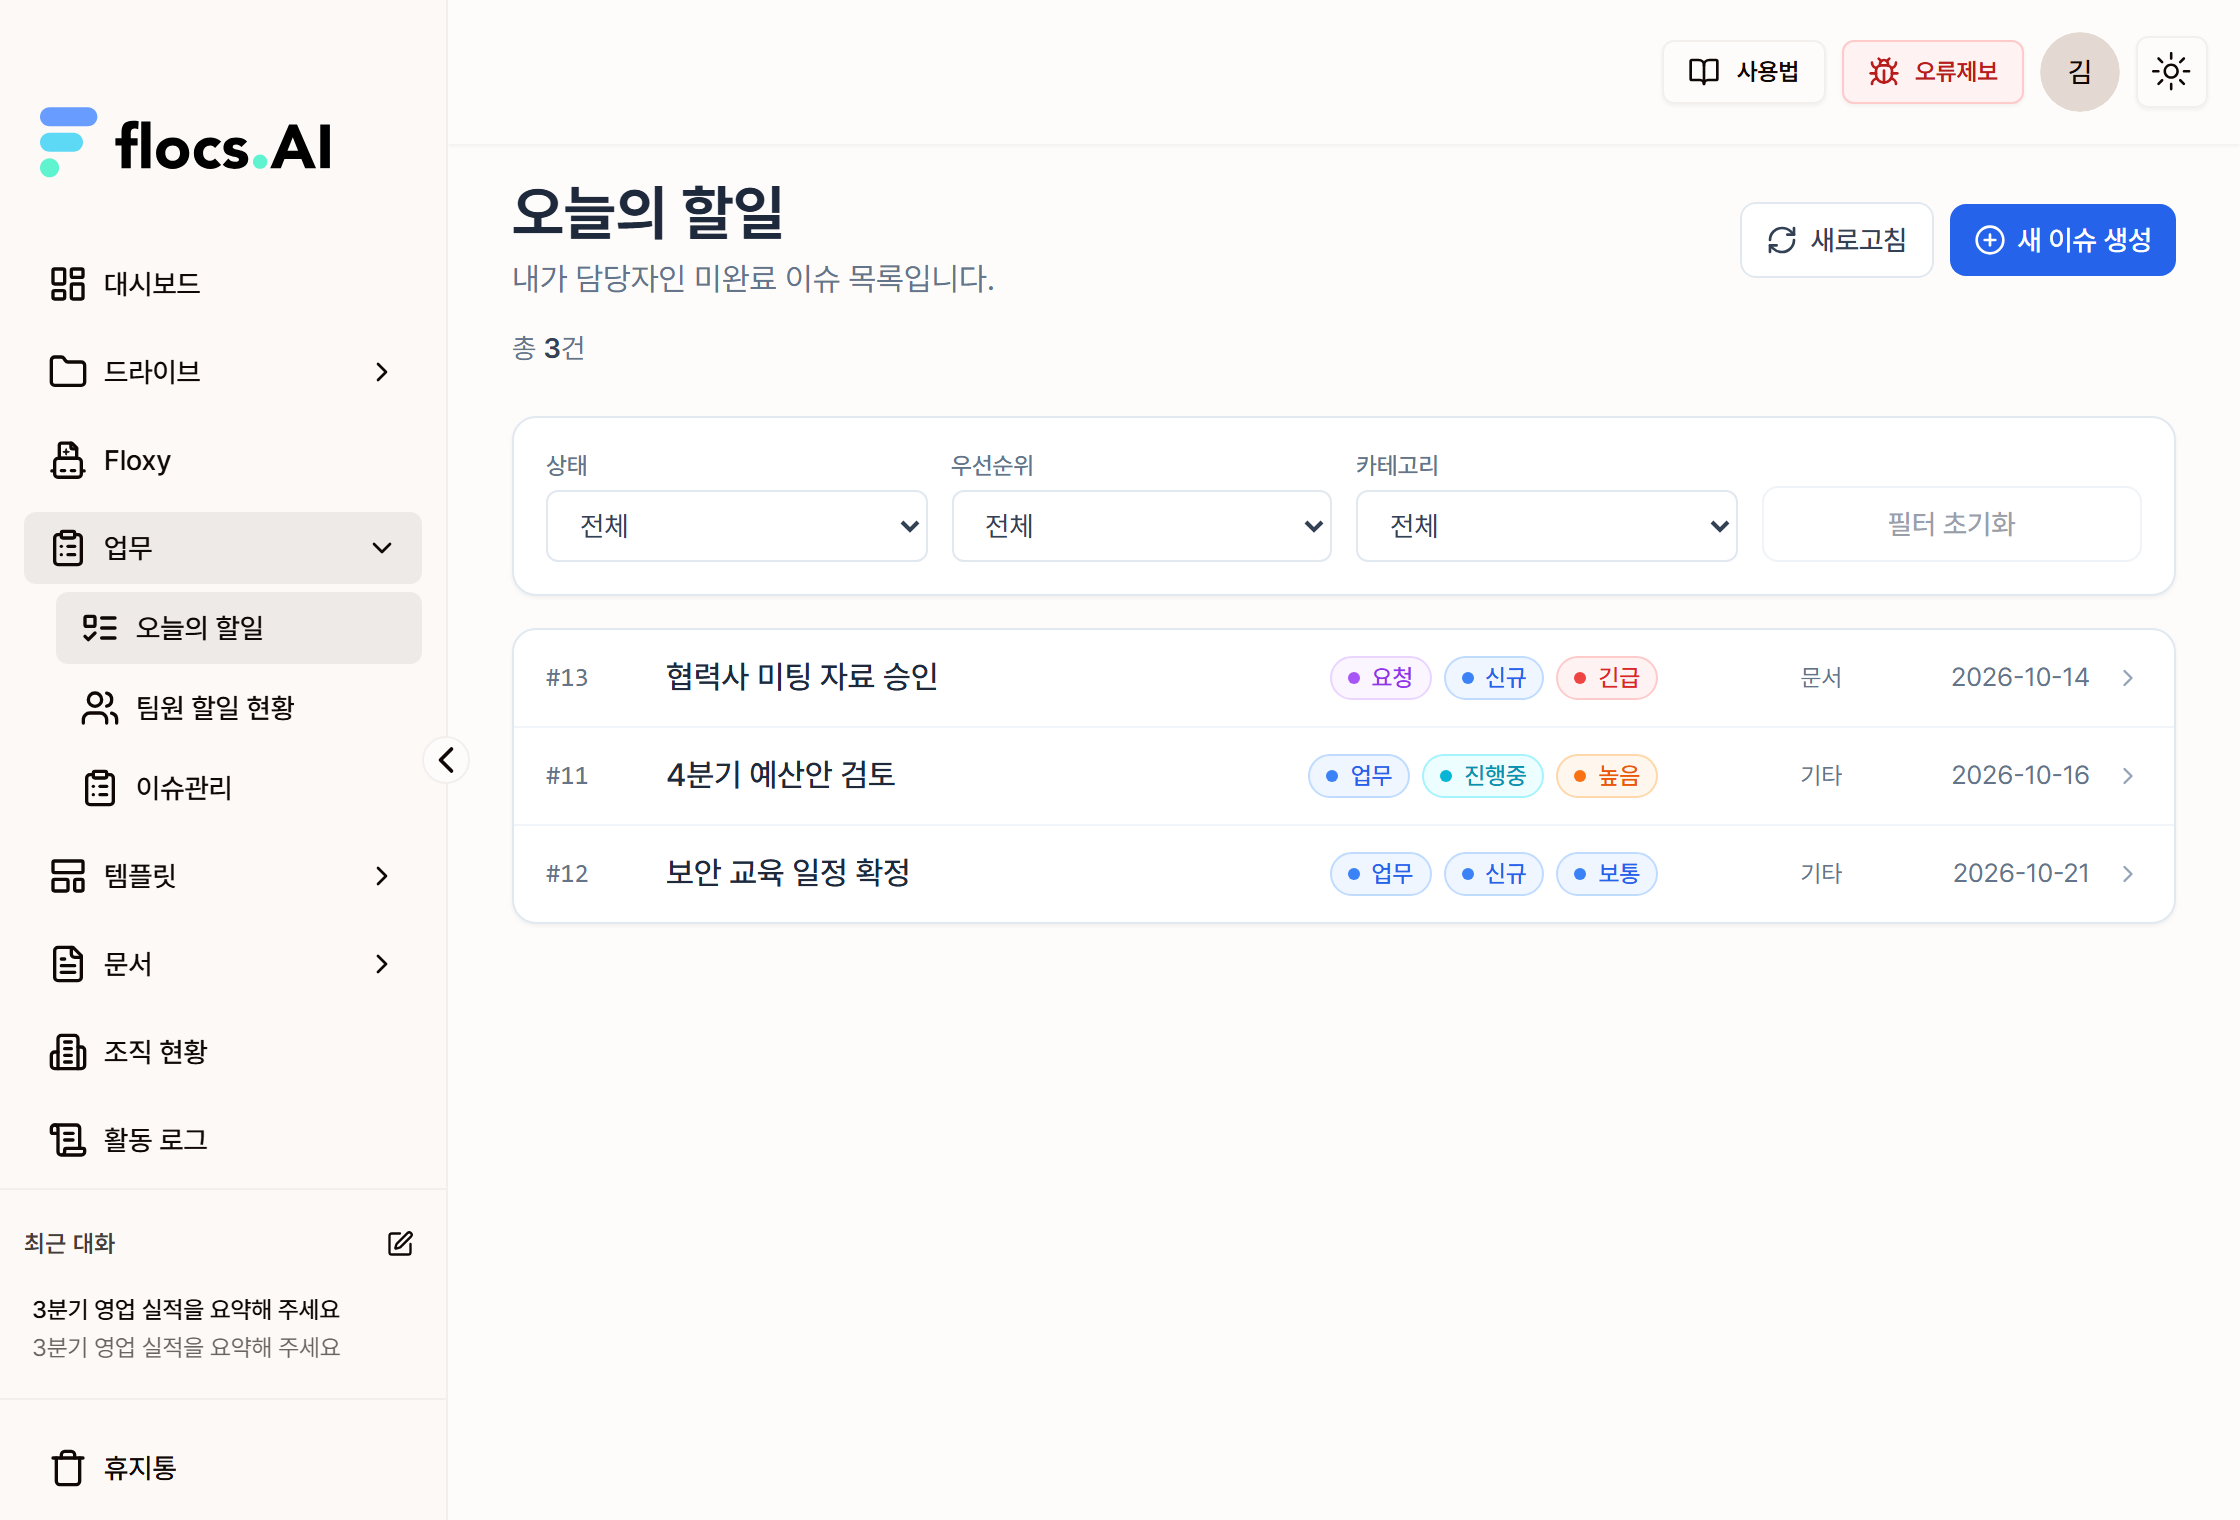Expand the 문서 chevron
This screenshot has width=2240, height=1520.
pos(382,964)
